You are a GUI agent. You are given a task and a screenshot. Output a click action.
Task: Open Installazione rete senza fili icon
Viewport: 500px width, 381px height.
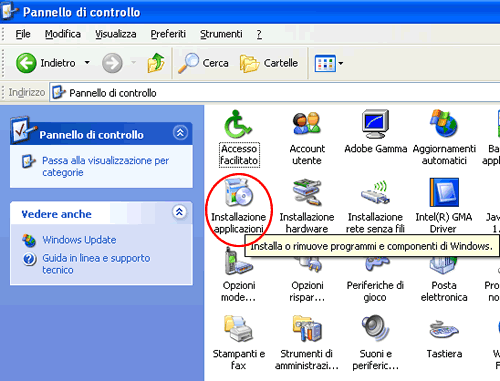(375, 193)
